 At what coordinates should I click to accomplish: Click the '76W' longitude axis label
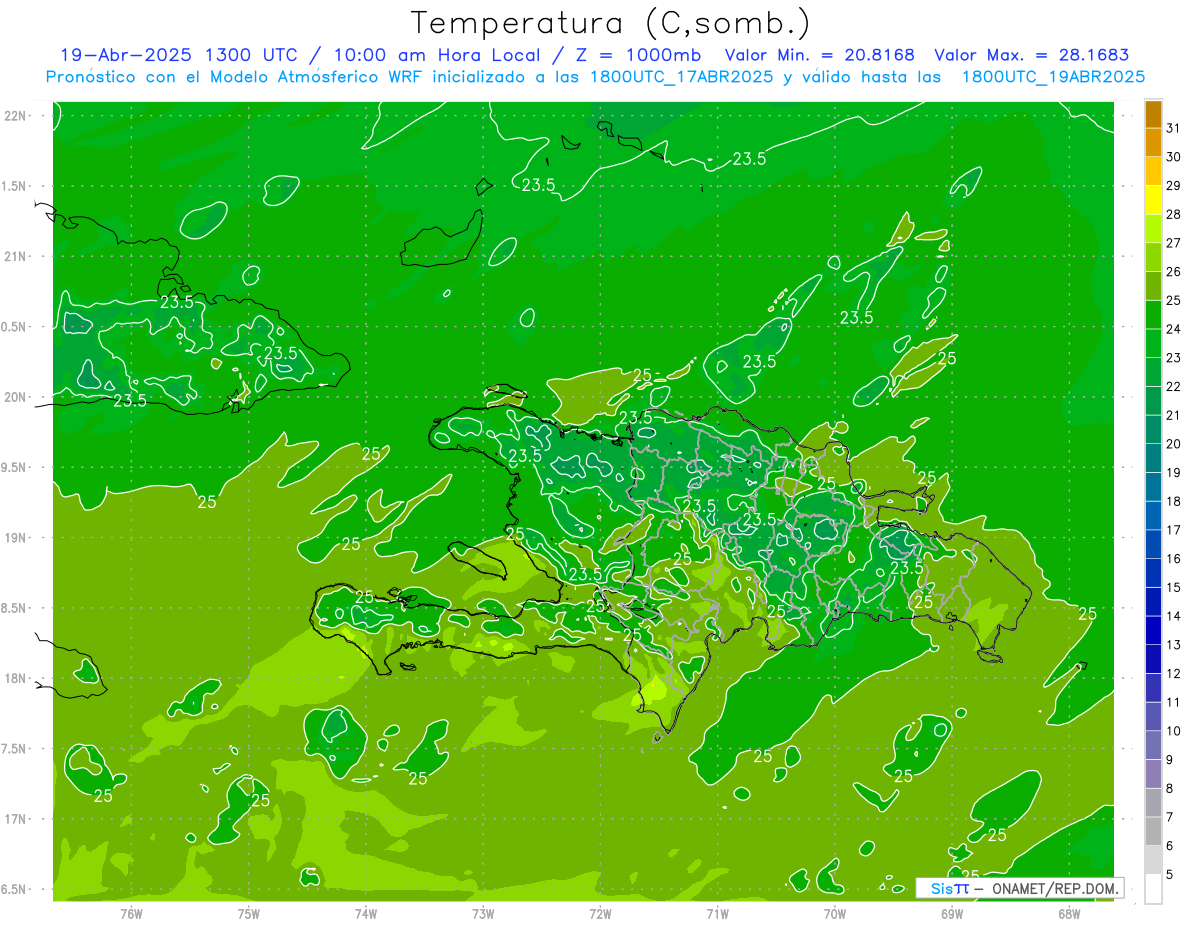click(131, 914)
